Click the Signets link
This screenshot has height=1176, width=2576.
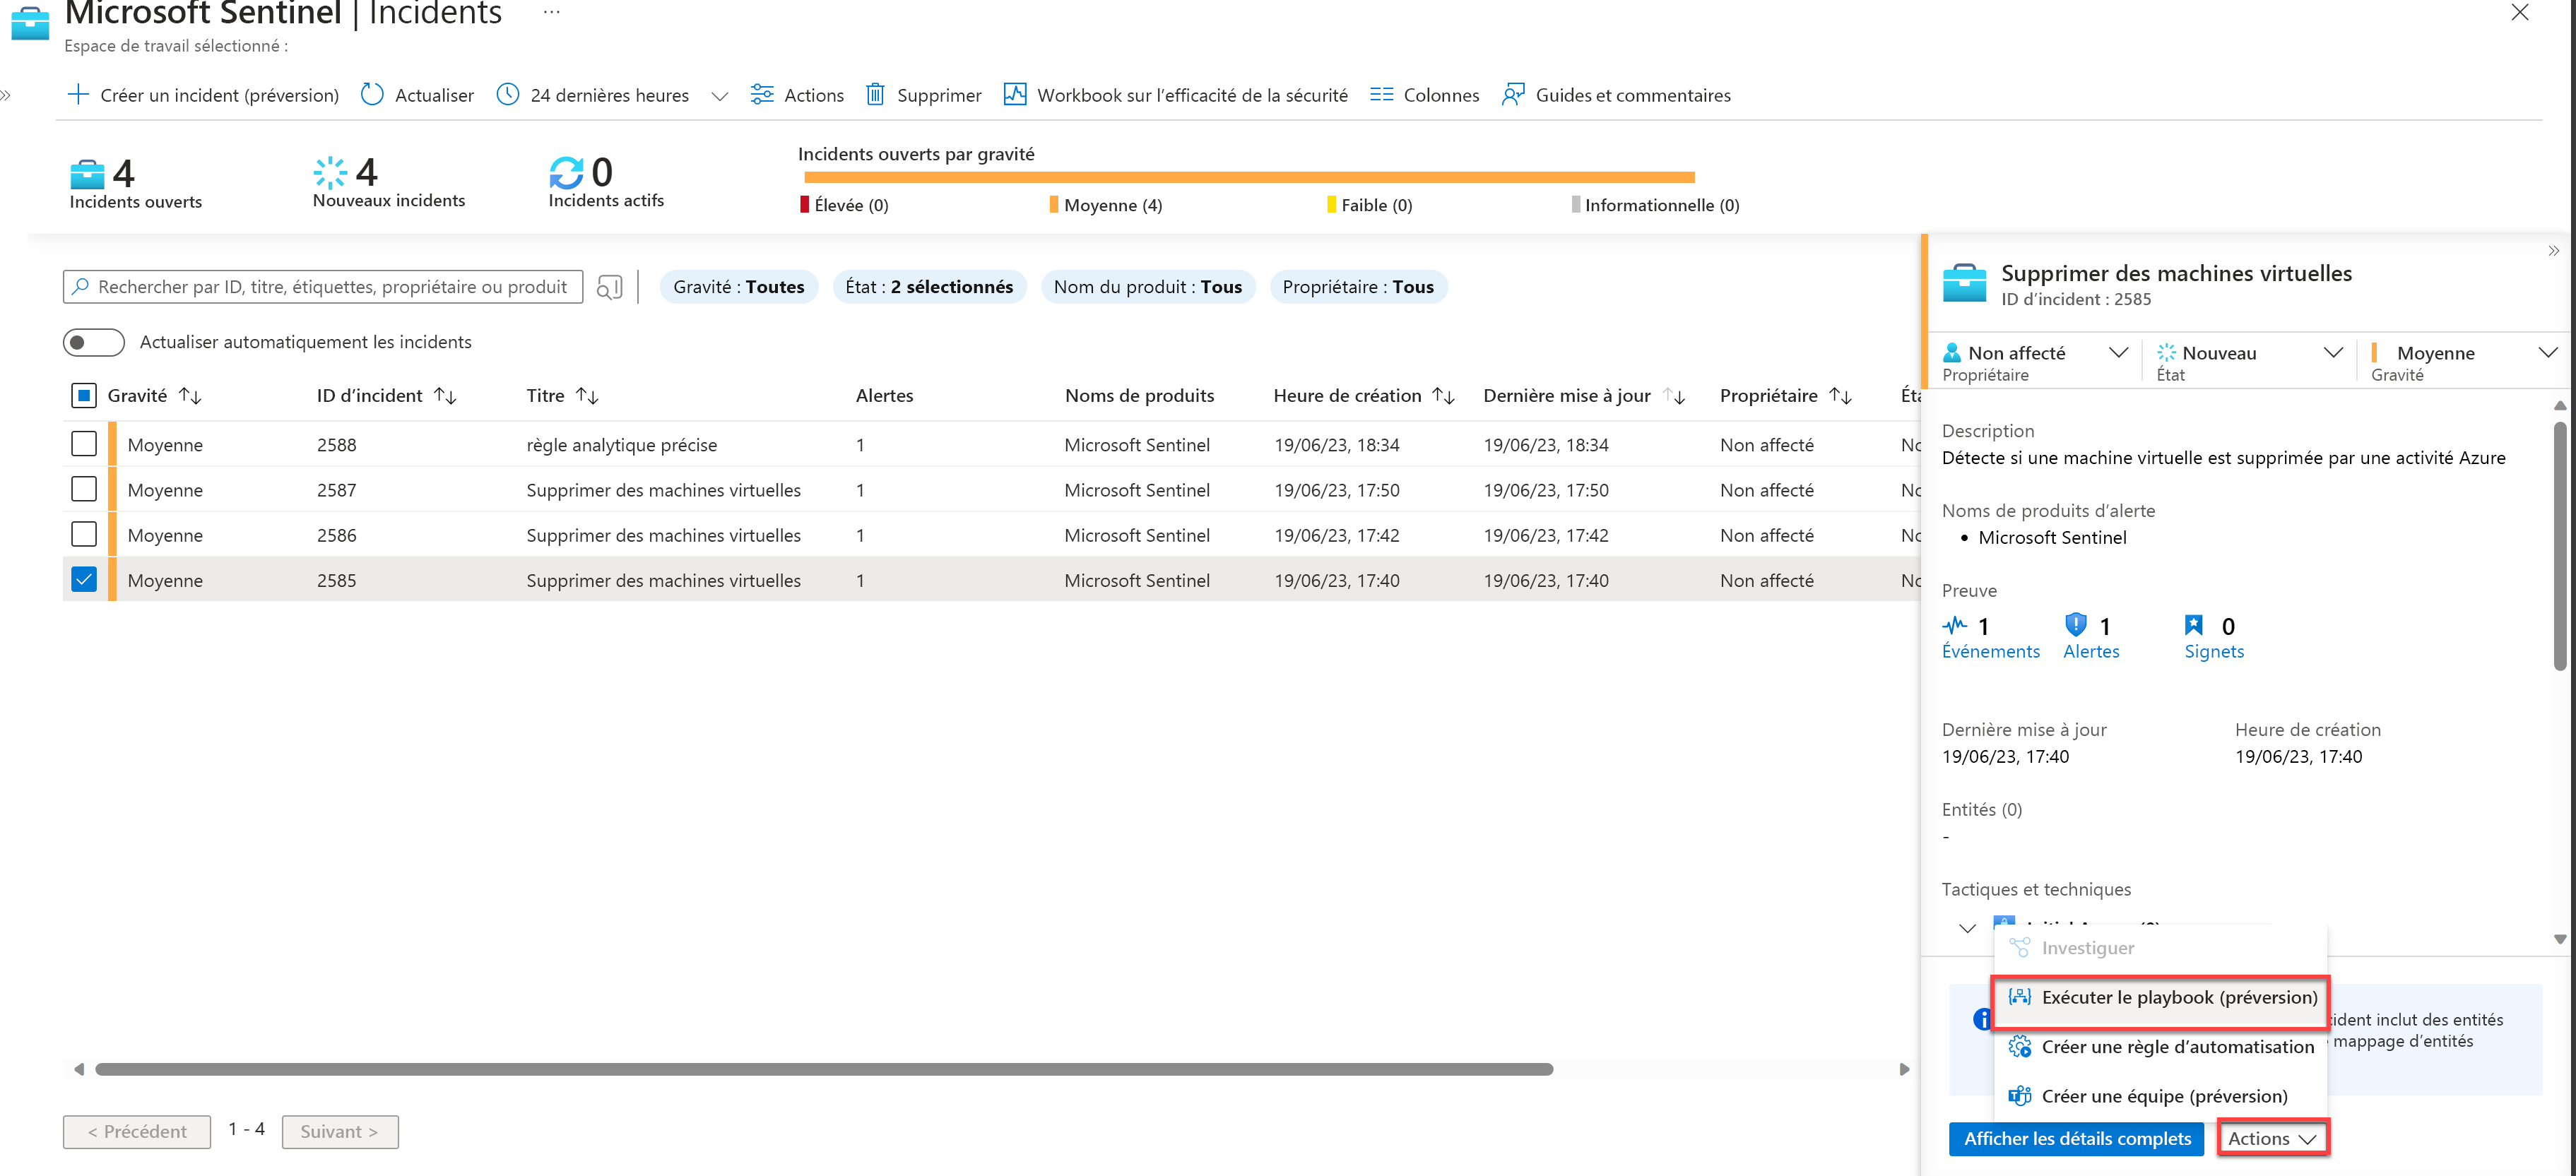[x=2214, y=652]
